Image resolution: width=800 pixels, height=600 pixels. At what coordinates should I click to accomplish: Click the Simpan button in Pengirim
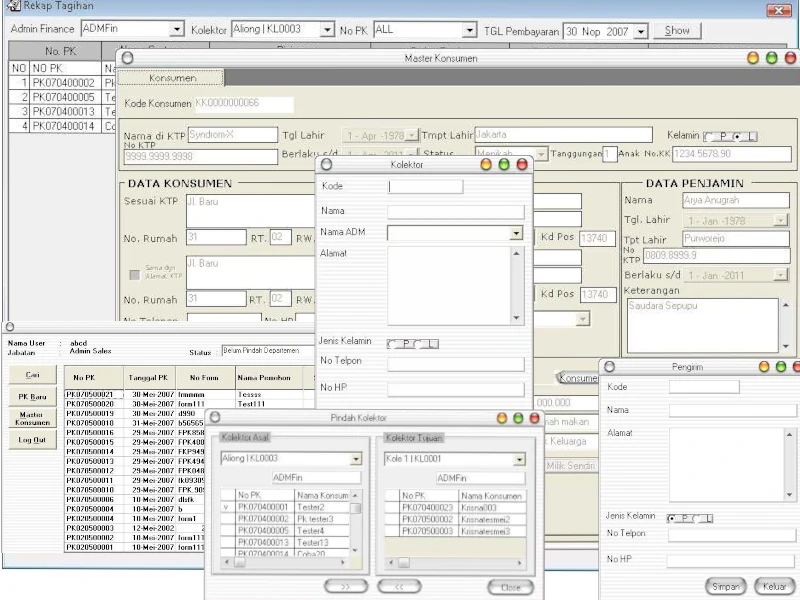click(x=726, y=586)
